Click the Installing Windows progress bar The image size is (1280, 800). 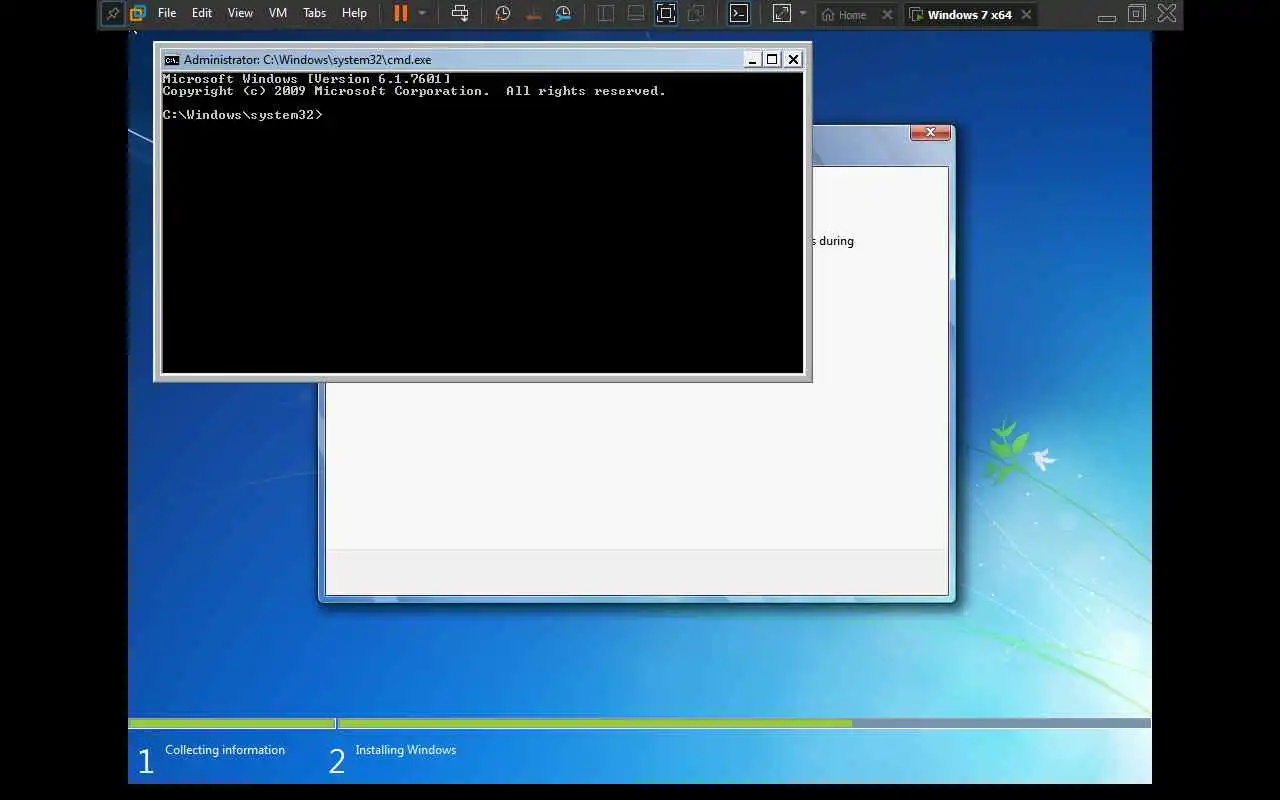pyautogui.click(x=744, y=723)
